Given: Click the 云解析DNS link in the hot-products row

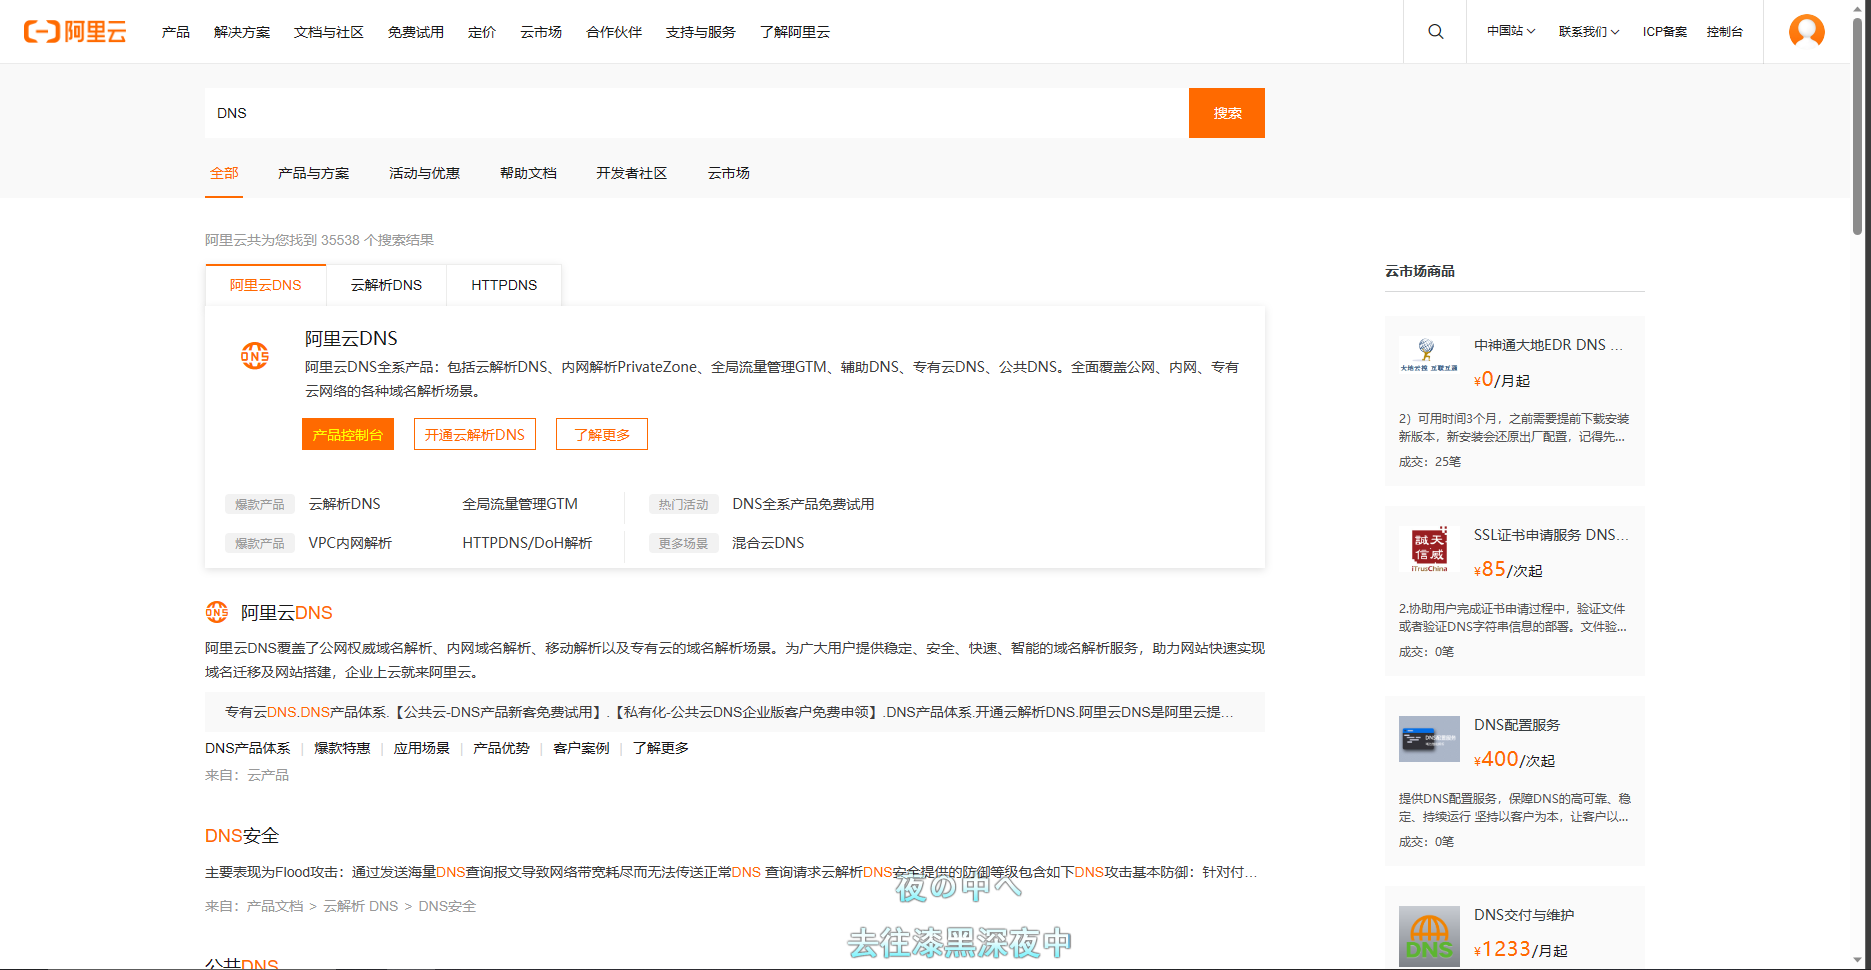Looking at the screenshot, I should point(344,504).
